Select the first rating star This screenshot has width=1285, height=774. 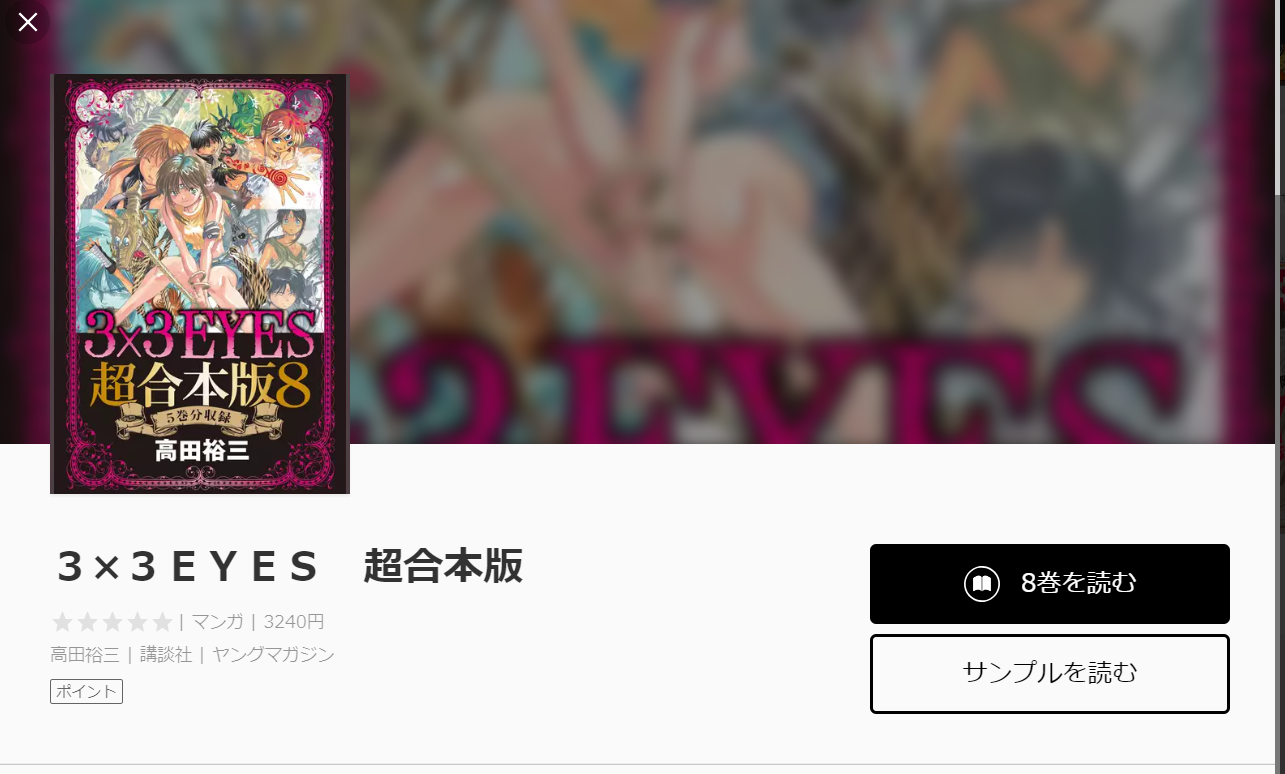[62, 622]
